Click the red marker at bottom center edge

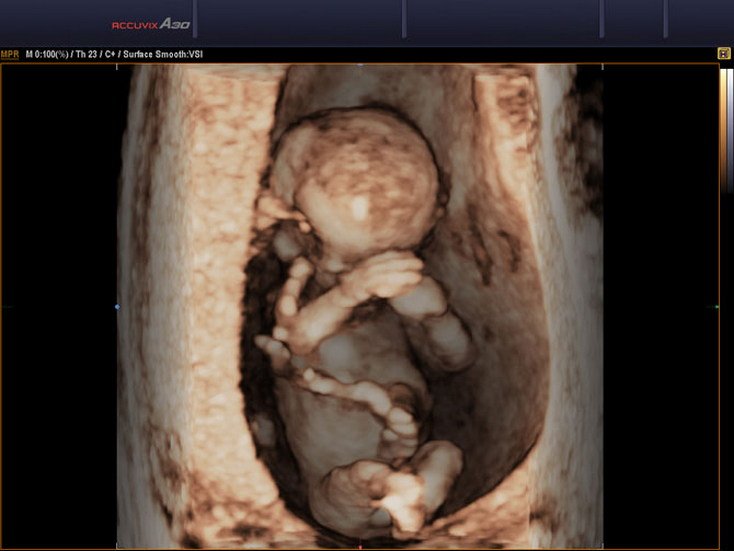click(x=360, y=547)
